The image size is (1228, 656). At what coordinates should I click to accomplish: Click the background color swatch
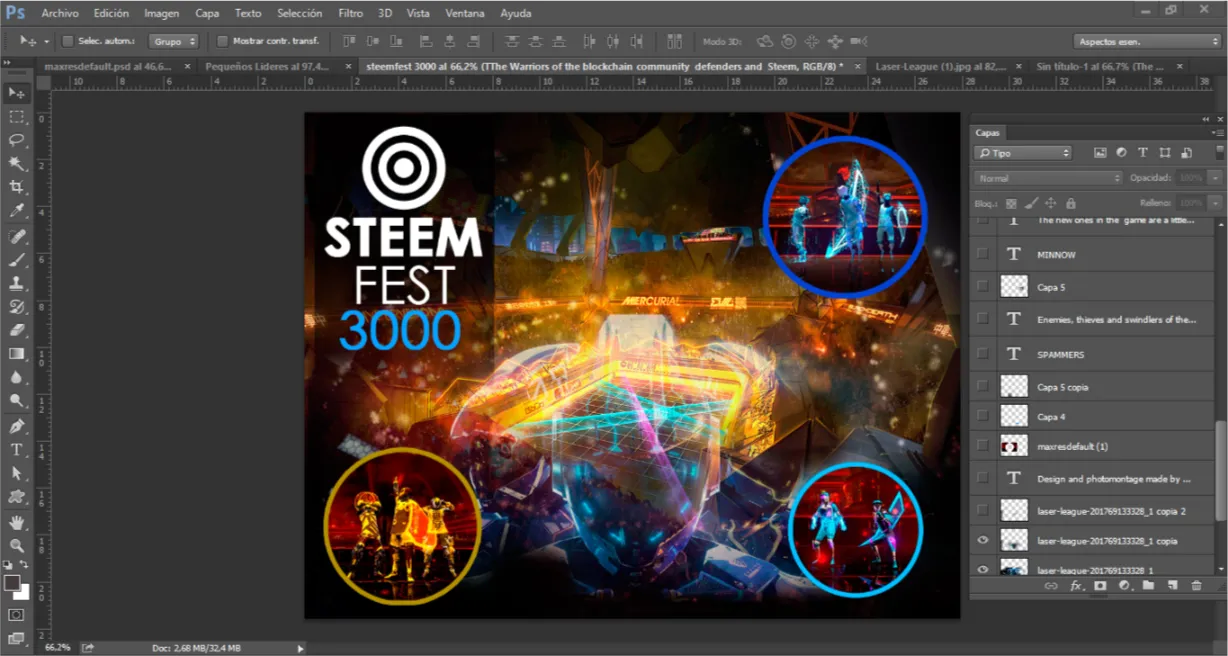pyautogui.click(x=23, y=593)
